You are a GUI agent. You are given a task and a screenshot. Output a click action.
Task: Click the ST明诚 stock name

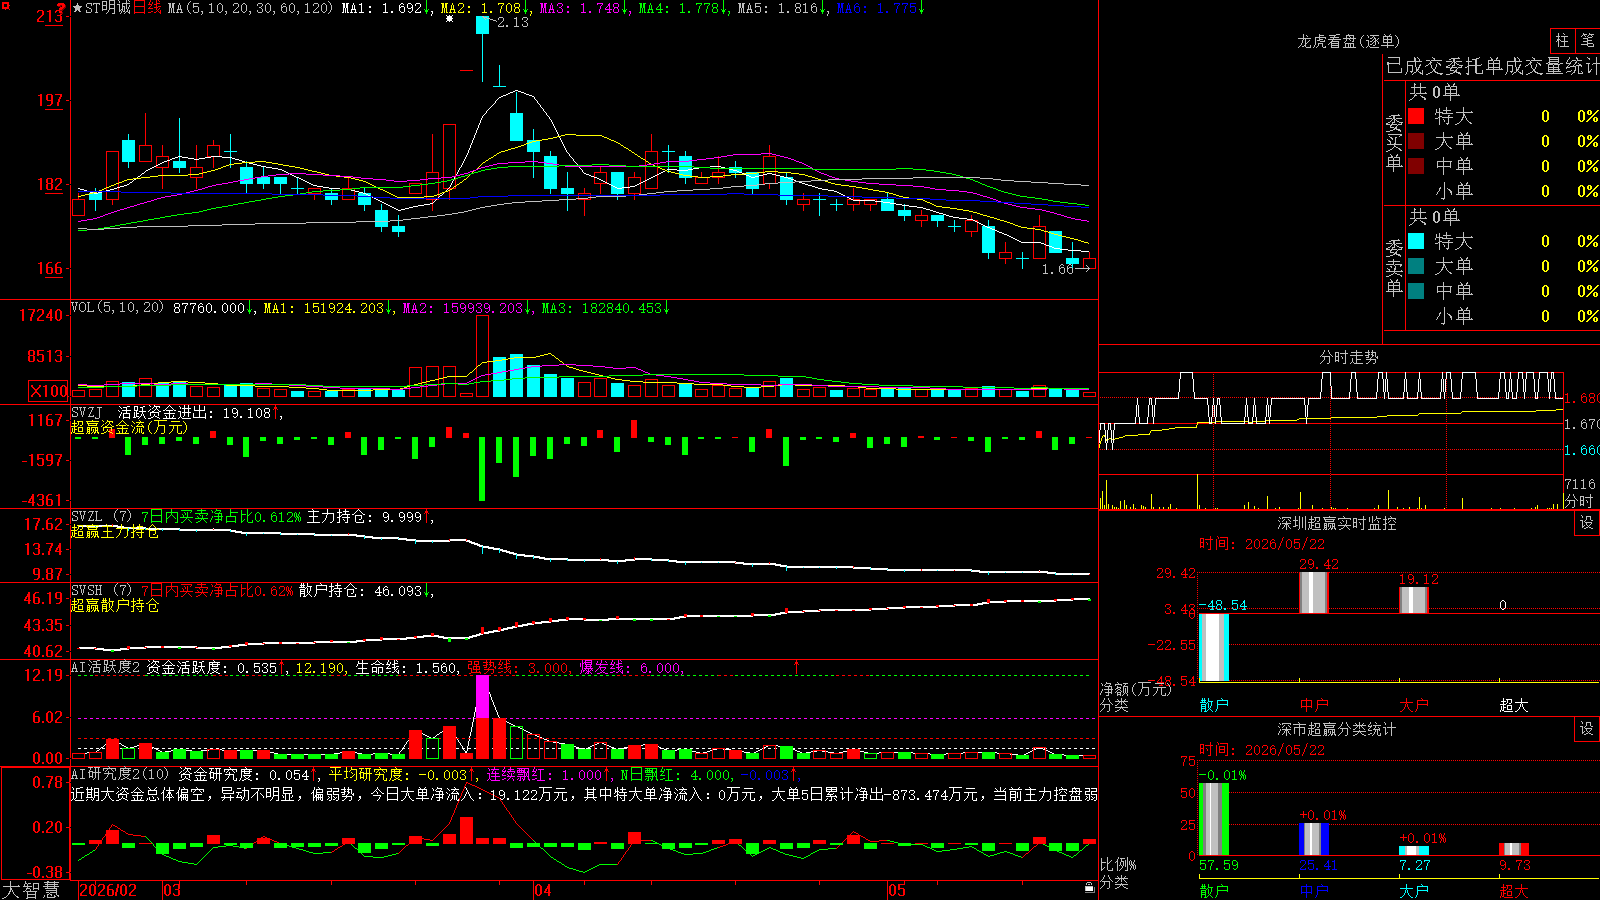tap(108, 8)
